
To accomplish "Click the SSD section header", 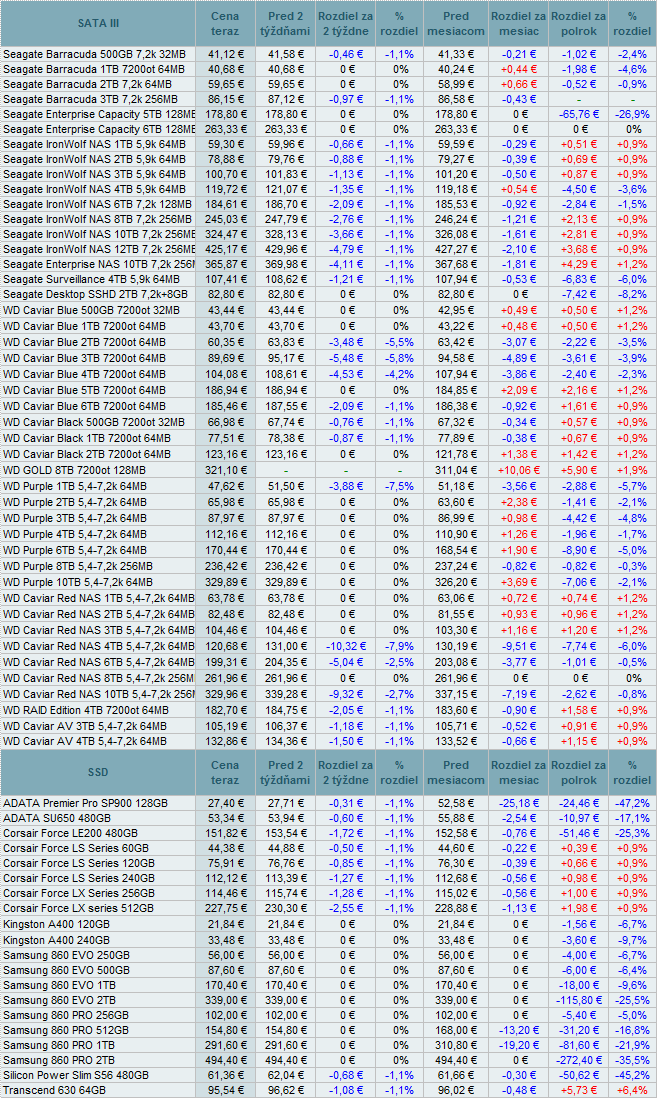I will [98, 772].
